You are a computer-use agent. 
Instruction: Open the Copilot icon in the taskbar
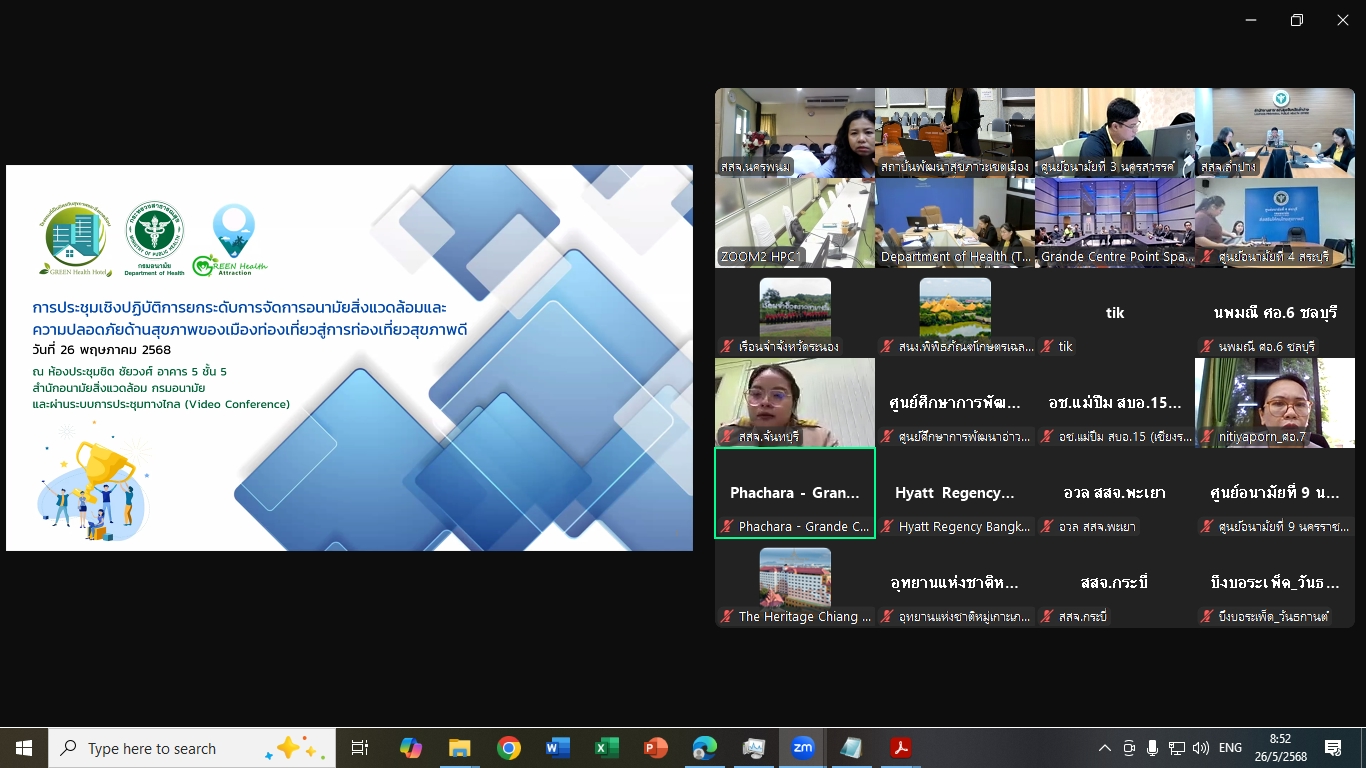point(410,748)
